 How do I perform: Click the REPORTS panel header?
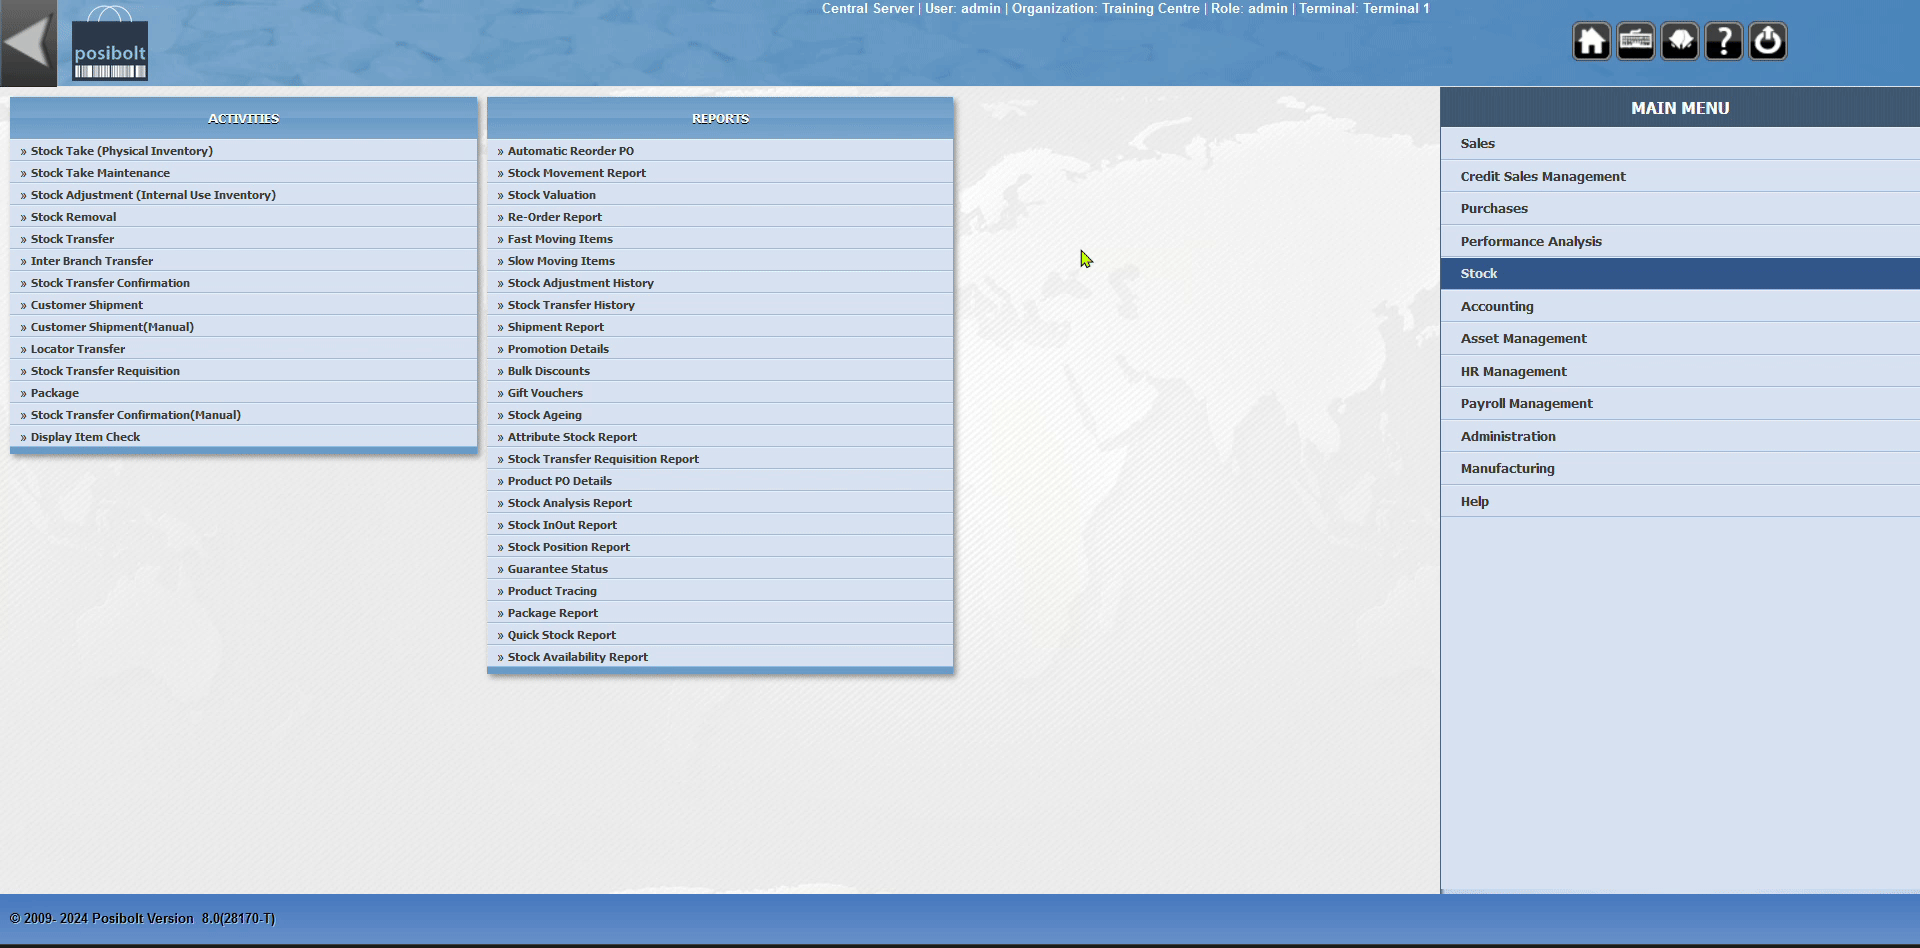pos(720,118)
